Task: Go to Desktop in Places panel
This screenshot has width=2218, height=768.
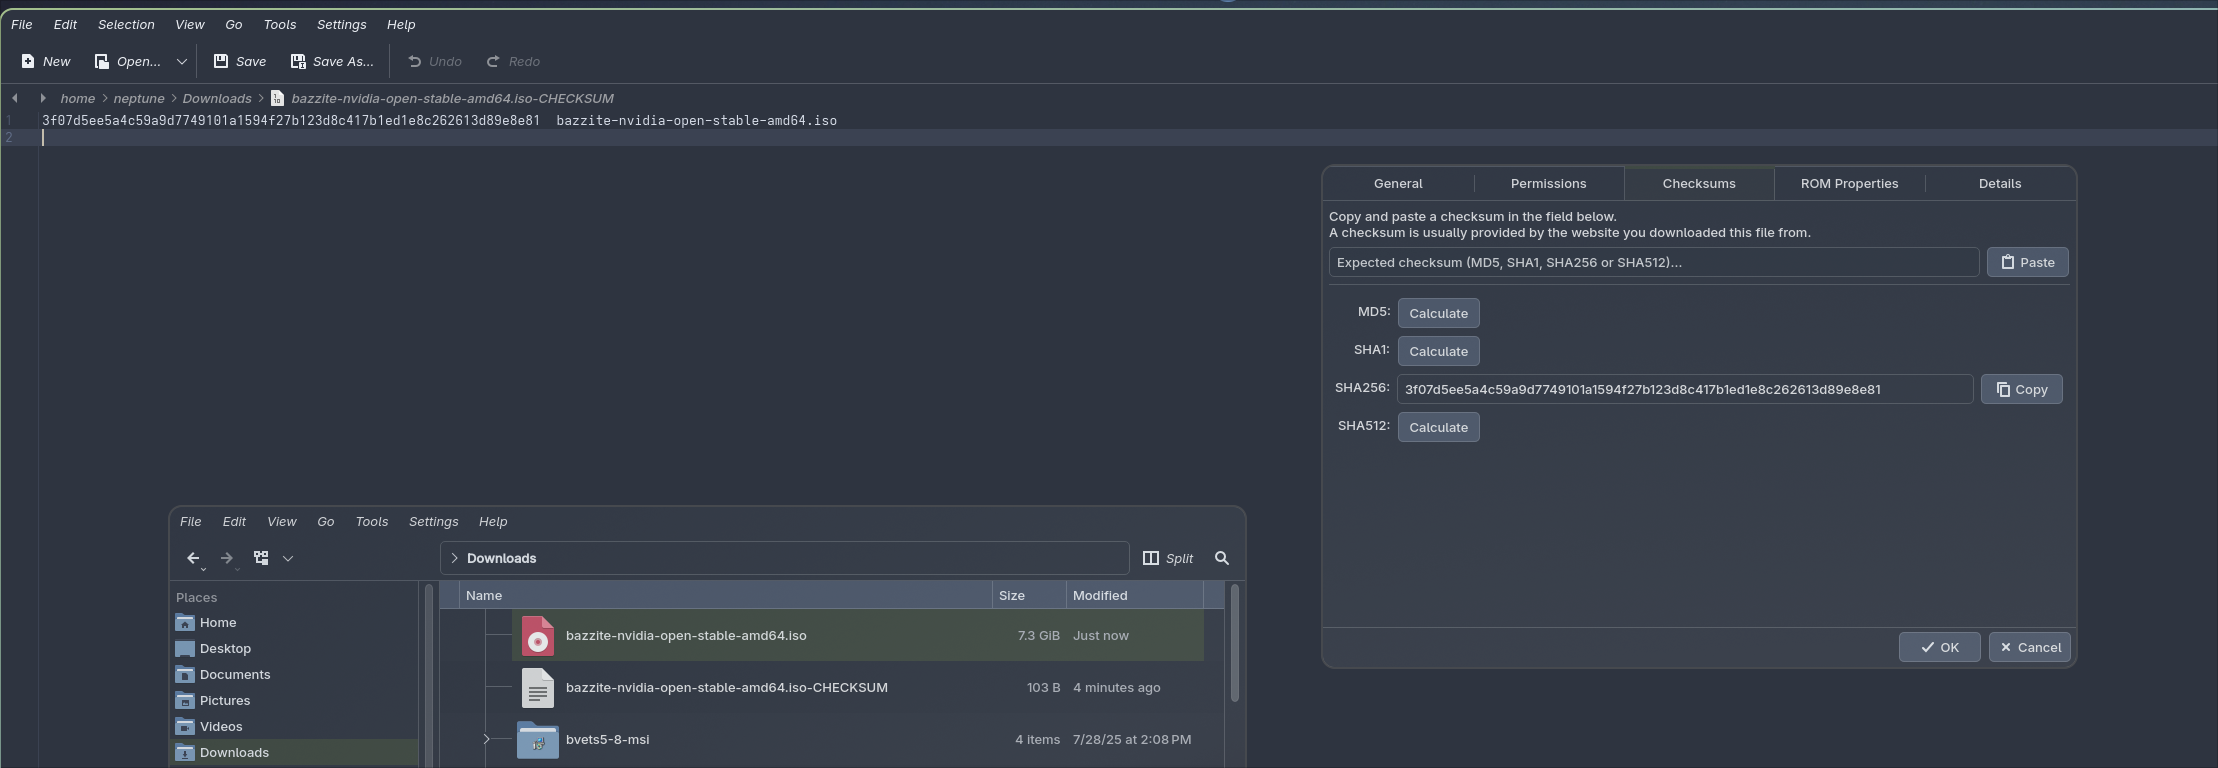Action: (x=293, y=648)
